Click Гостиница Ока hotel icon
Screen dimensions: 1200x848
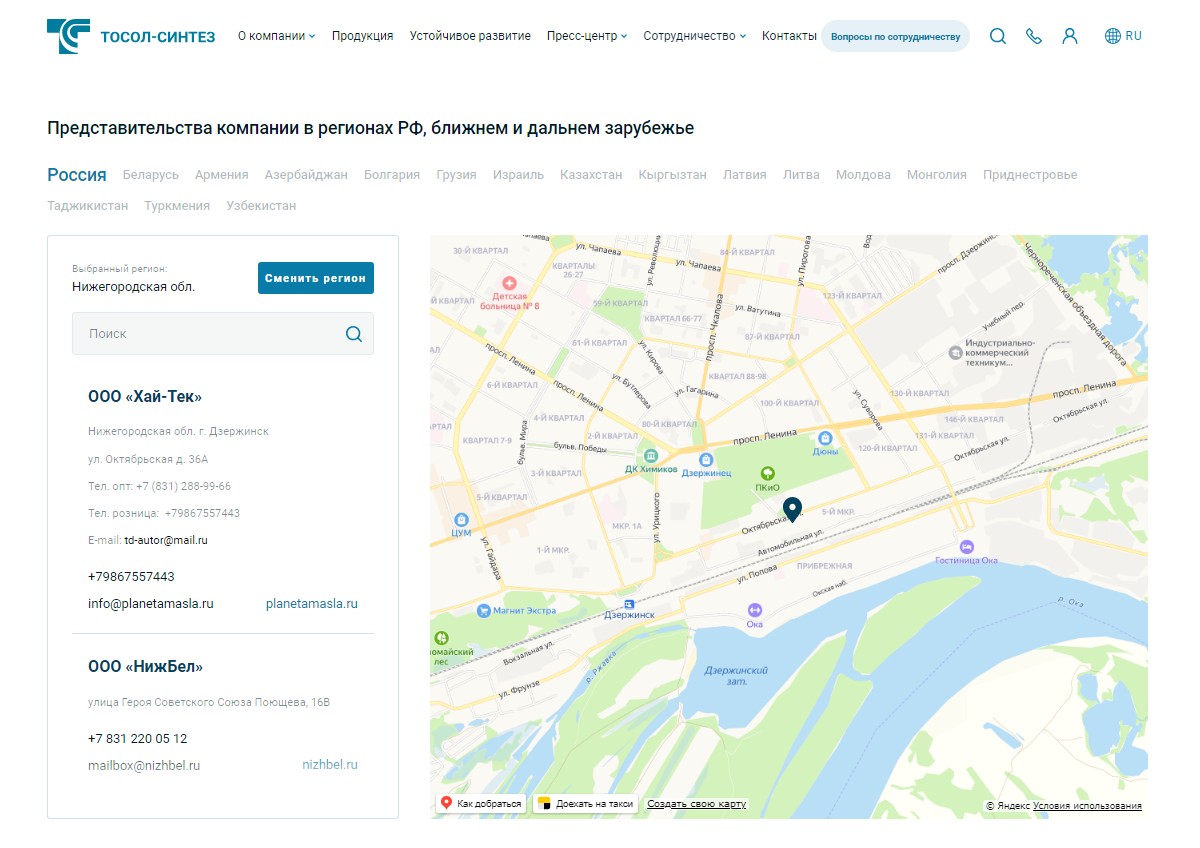pos(966,546)
